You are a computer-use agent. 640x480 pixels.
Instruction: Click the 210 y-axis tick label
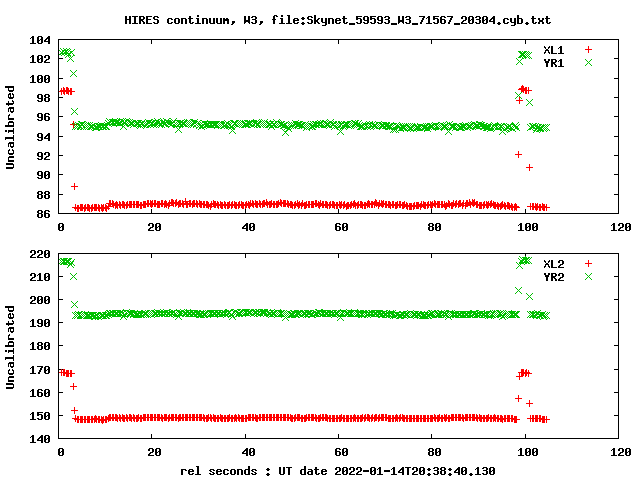(x=40, y=277)
